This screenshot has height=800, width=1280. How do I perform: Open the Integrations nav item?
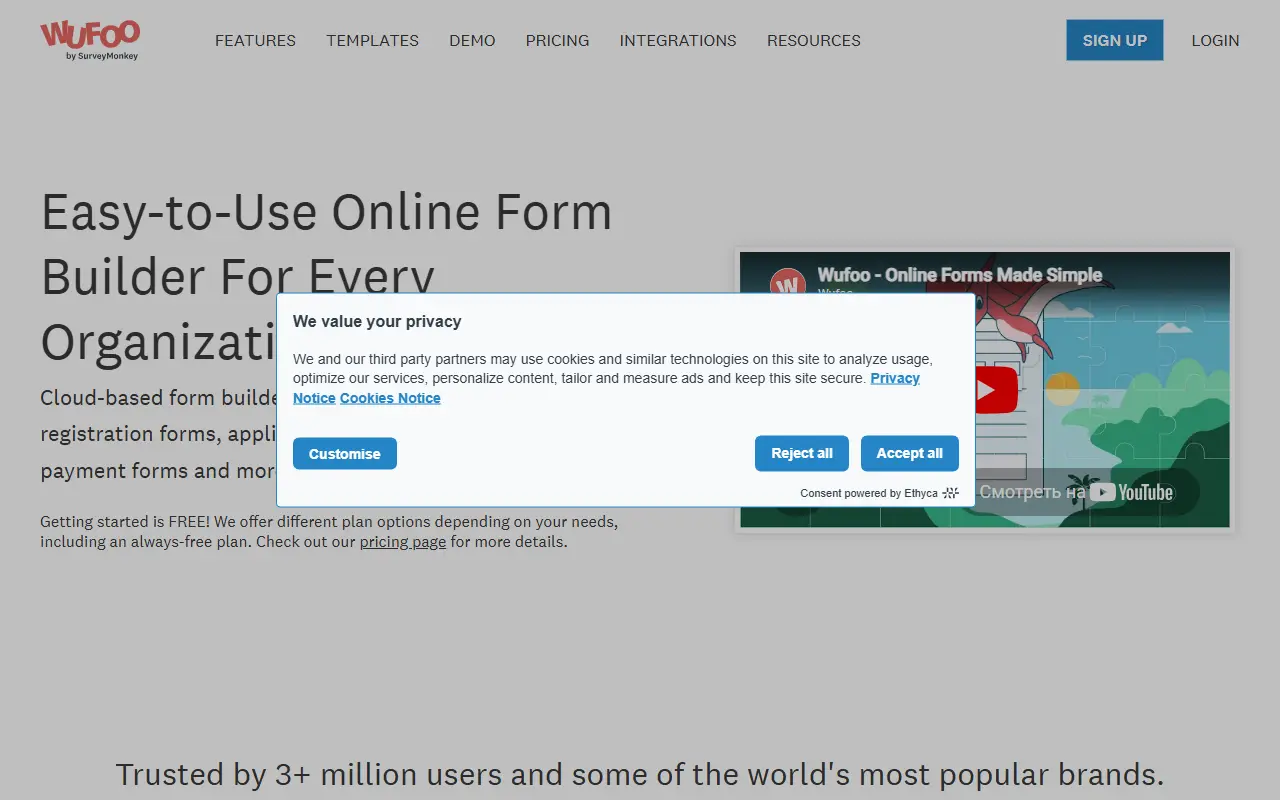point(678,41)
